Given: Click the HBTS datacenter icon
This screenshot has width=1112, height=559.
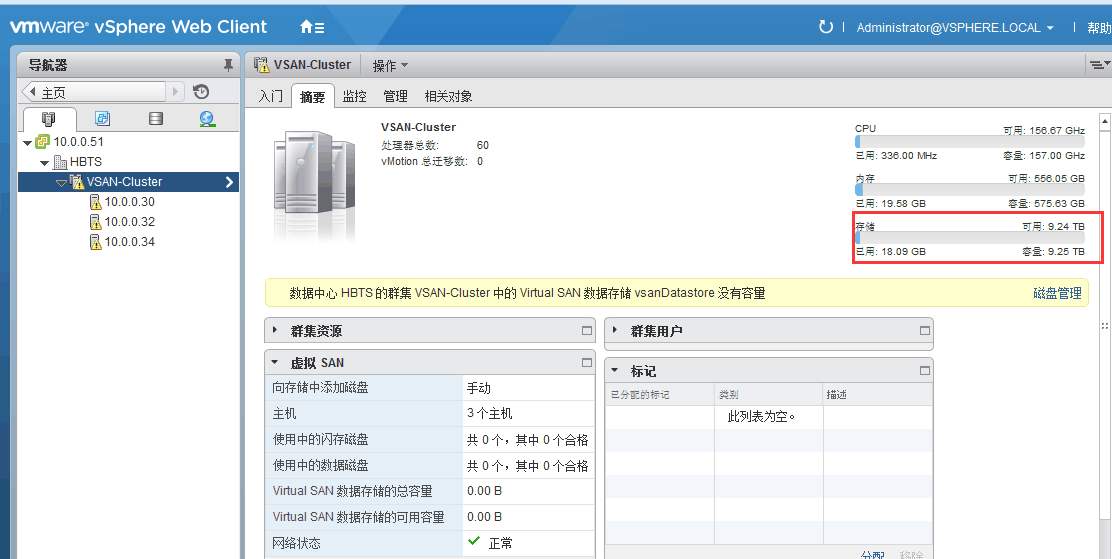Looking at the screenshot, I should 60,162.
